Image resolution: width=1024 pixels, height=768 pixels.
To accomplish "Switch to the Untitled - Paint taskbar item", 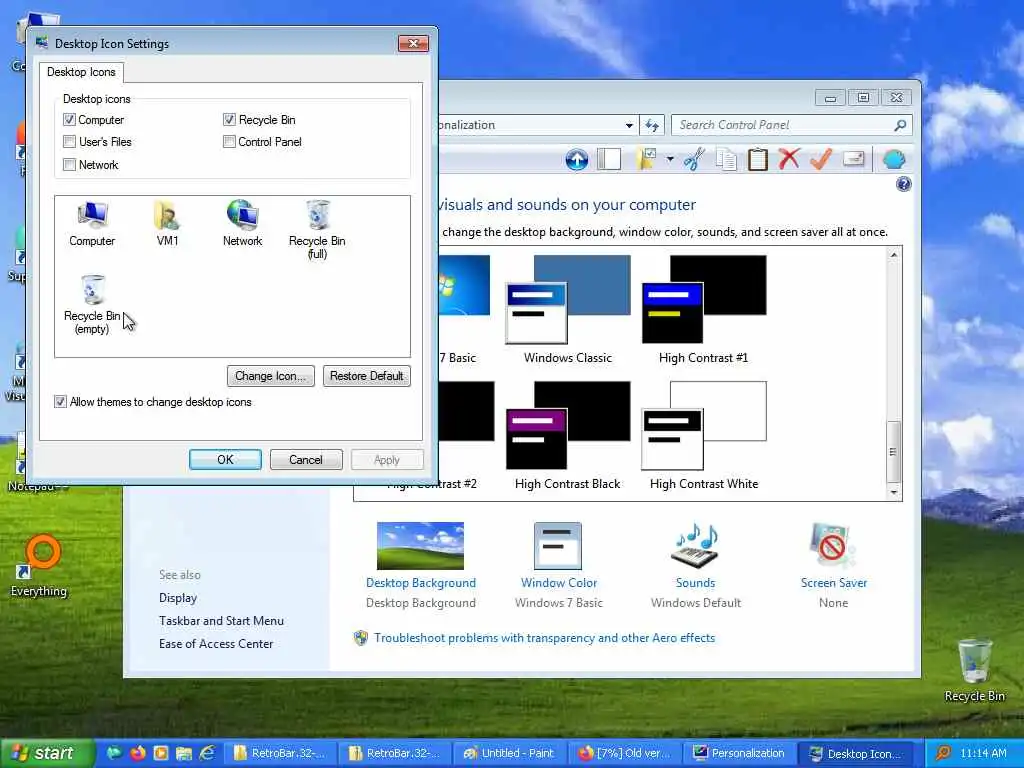I will pos(508,753).
